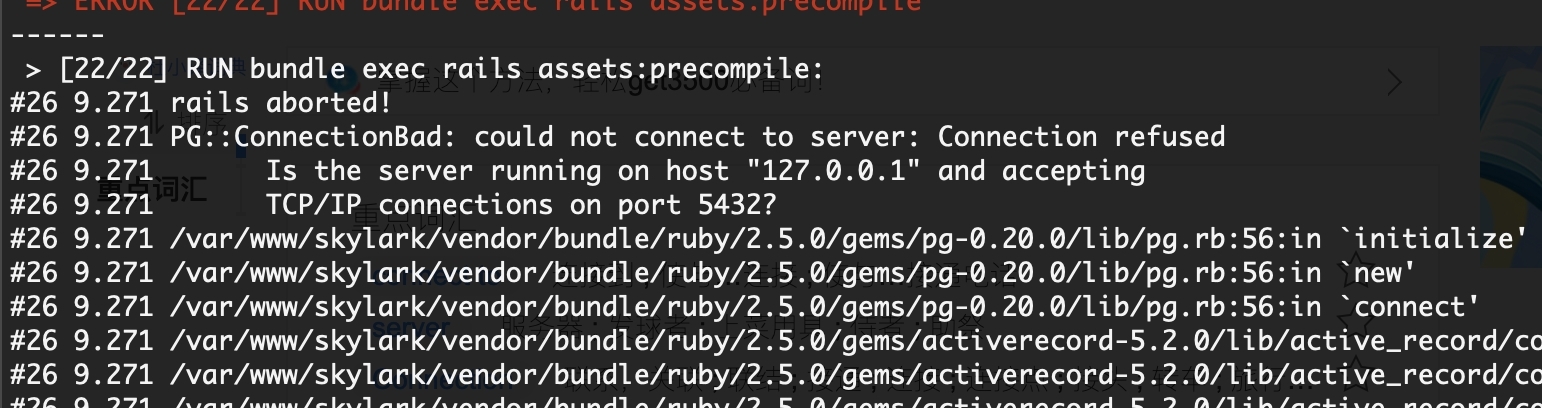The width and height of the screenshot is (1542, 408).
Task: Click the faint right chevron arrow behind terminal
Action: [x=1394, y=82]
